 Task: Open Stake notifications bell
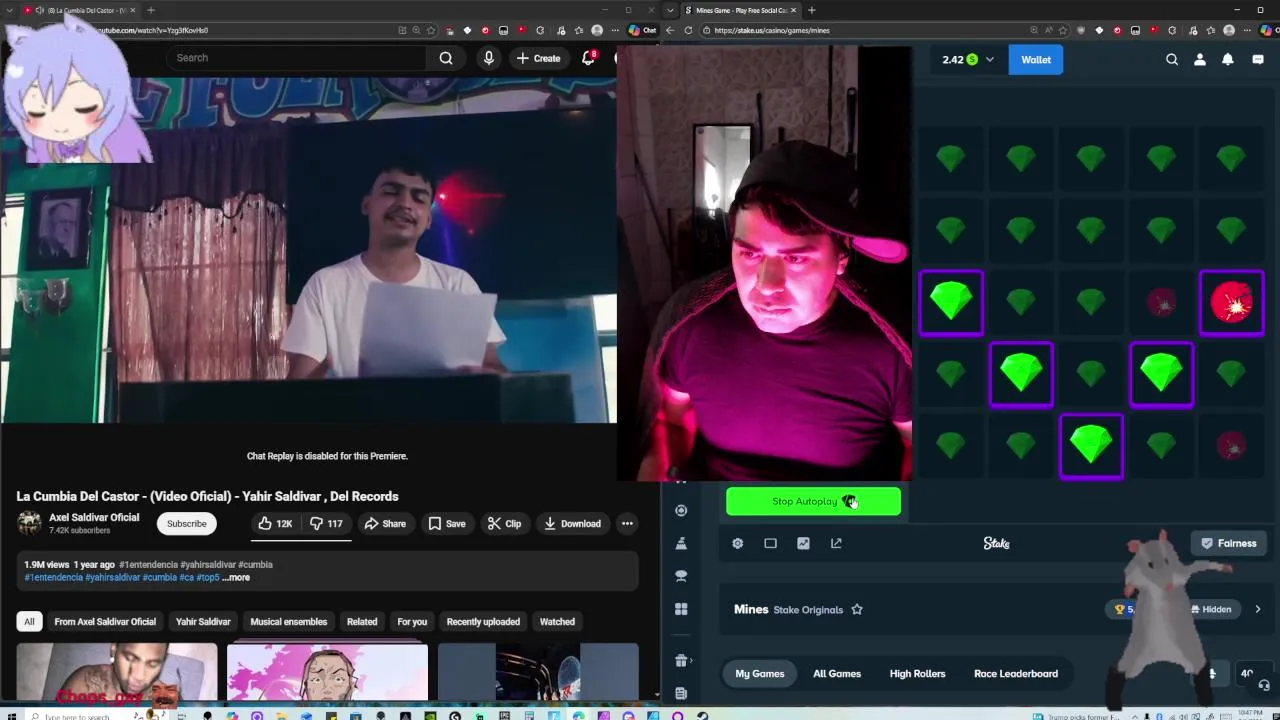click(1228, 60)
